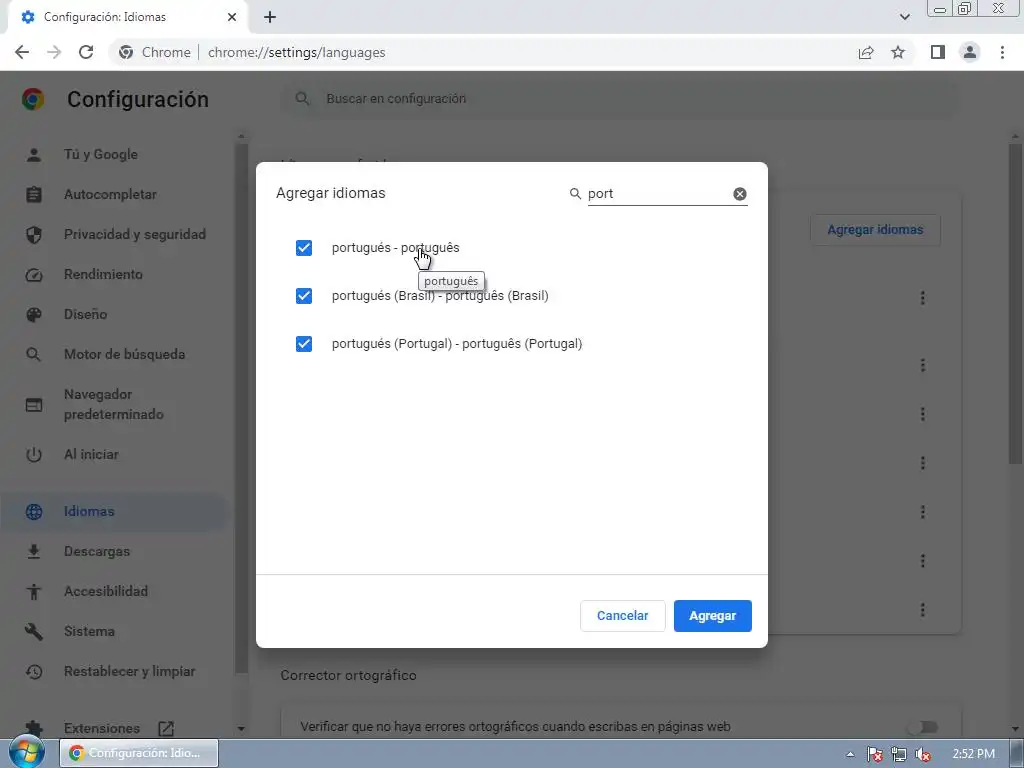
Task: Click the Windows Start button
Action: pos(27,753)
